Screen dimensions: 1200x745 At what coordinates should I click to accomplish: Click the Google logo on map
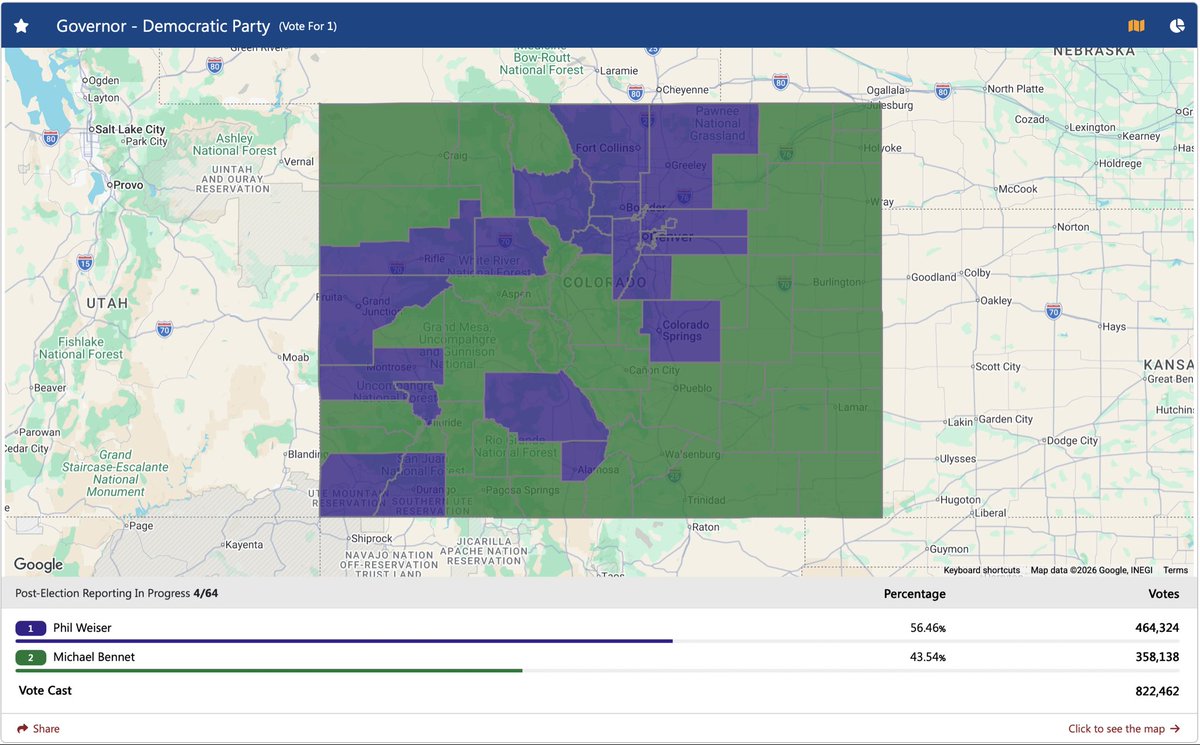point(38,565)
